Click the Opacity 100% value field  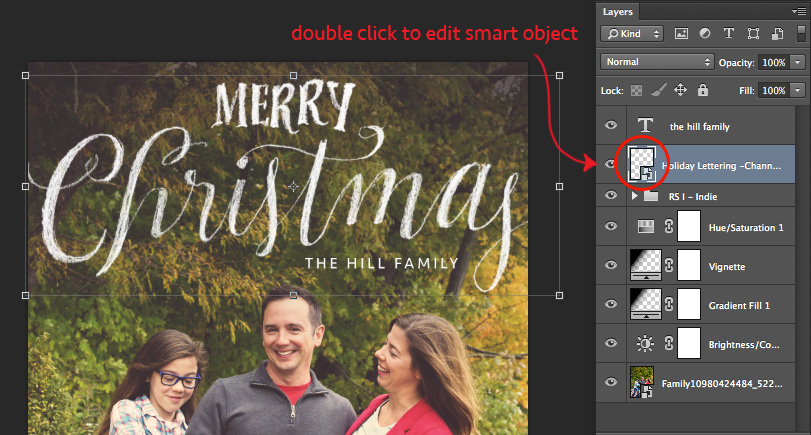click(774, 62)
